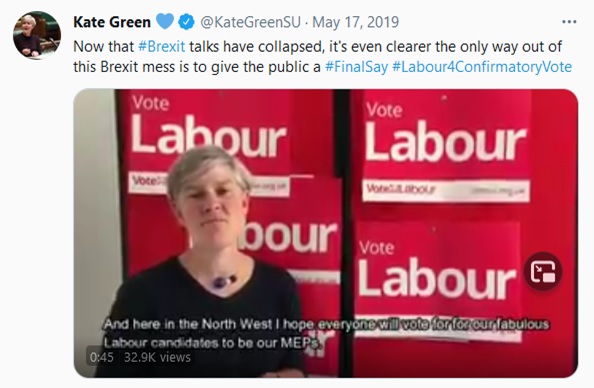Open the tweet via the May 17, 2019 timestamp
This screenshot has width=594, height=388.
pyautogui.click(x=355, y=22)
